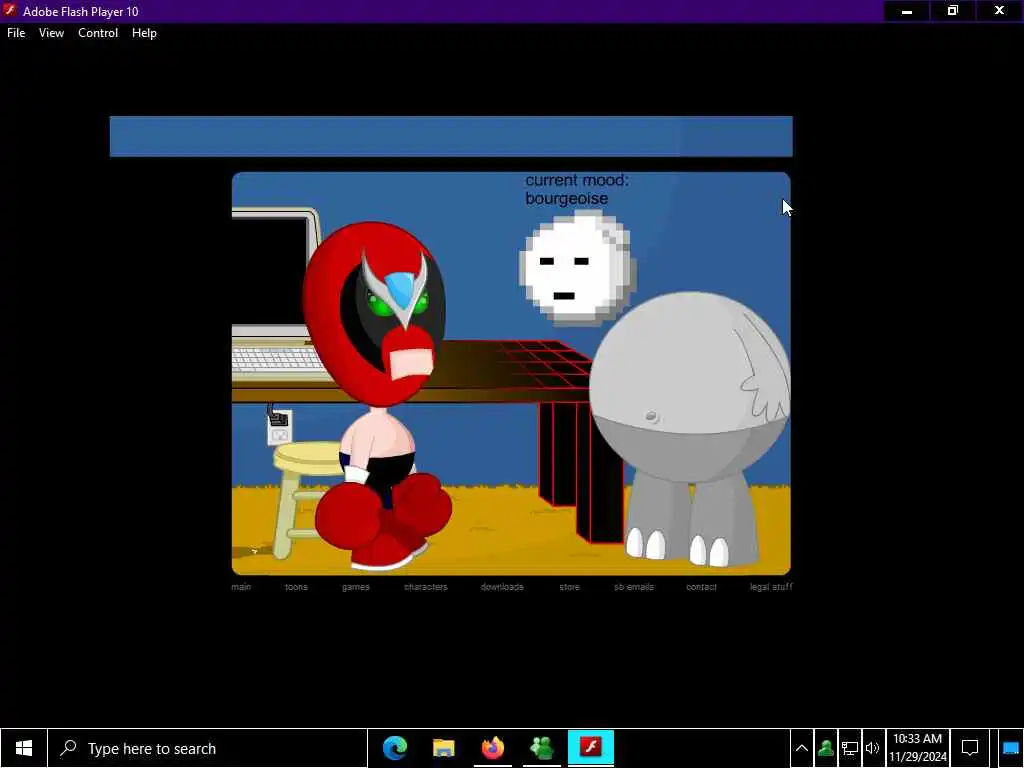Image resolution: width=1024 pixels, height=768 pixels.
Task: Click the white pixelated face
Action: click(577, 268)
